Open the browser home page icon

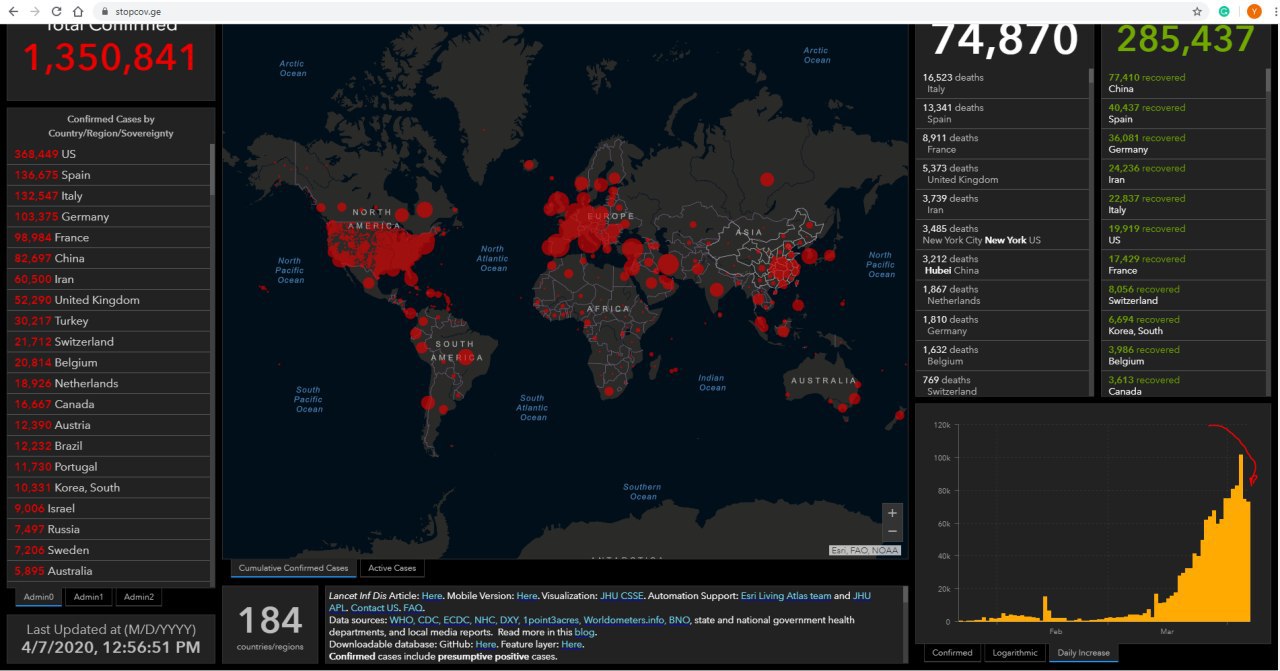[77, 11]
